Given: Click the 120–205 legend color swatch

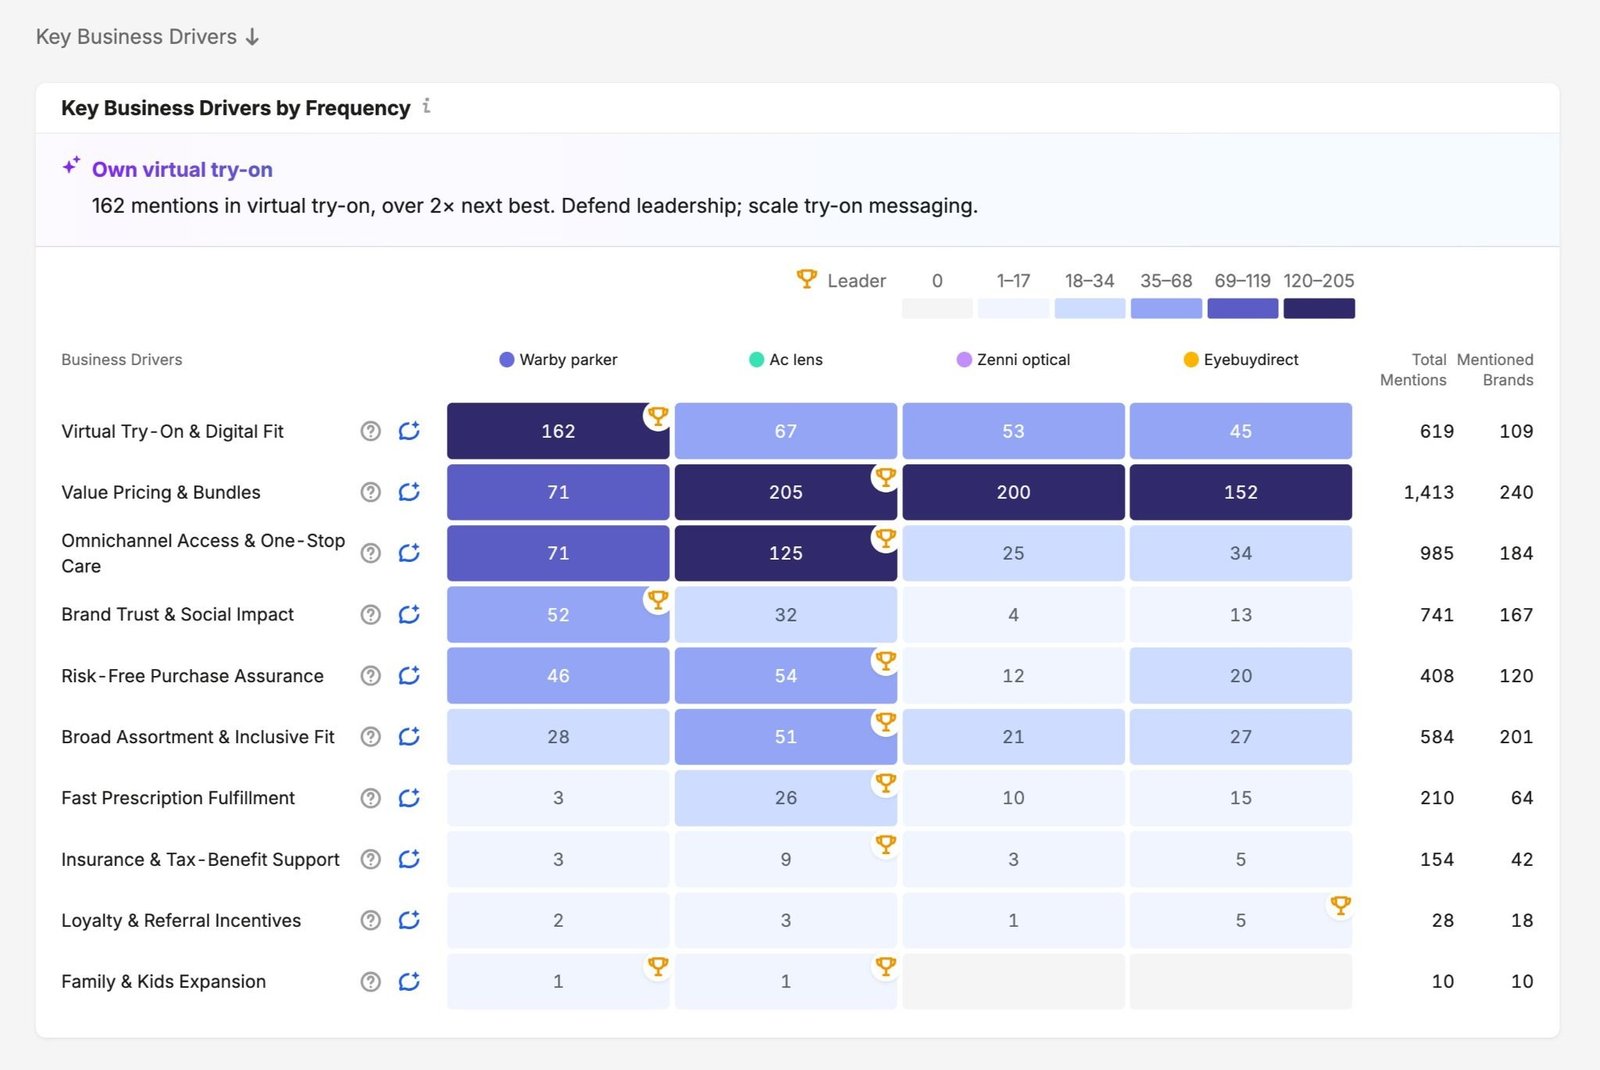Looking at the screenshot, I should pos(1319,308).
